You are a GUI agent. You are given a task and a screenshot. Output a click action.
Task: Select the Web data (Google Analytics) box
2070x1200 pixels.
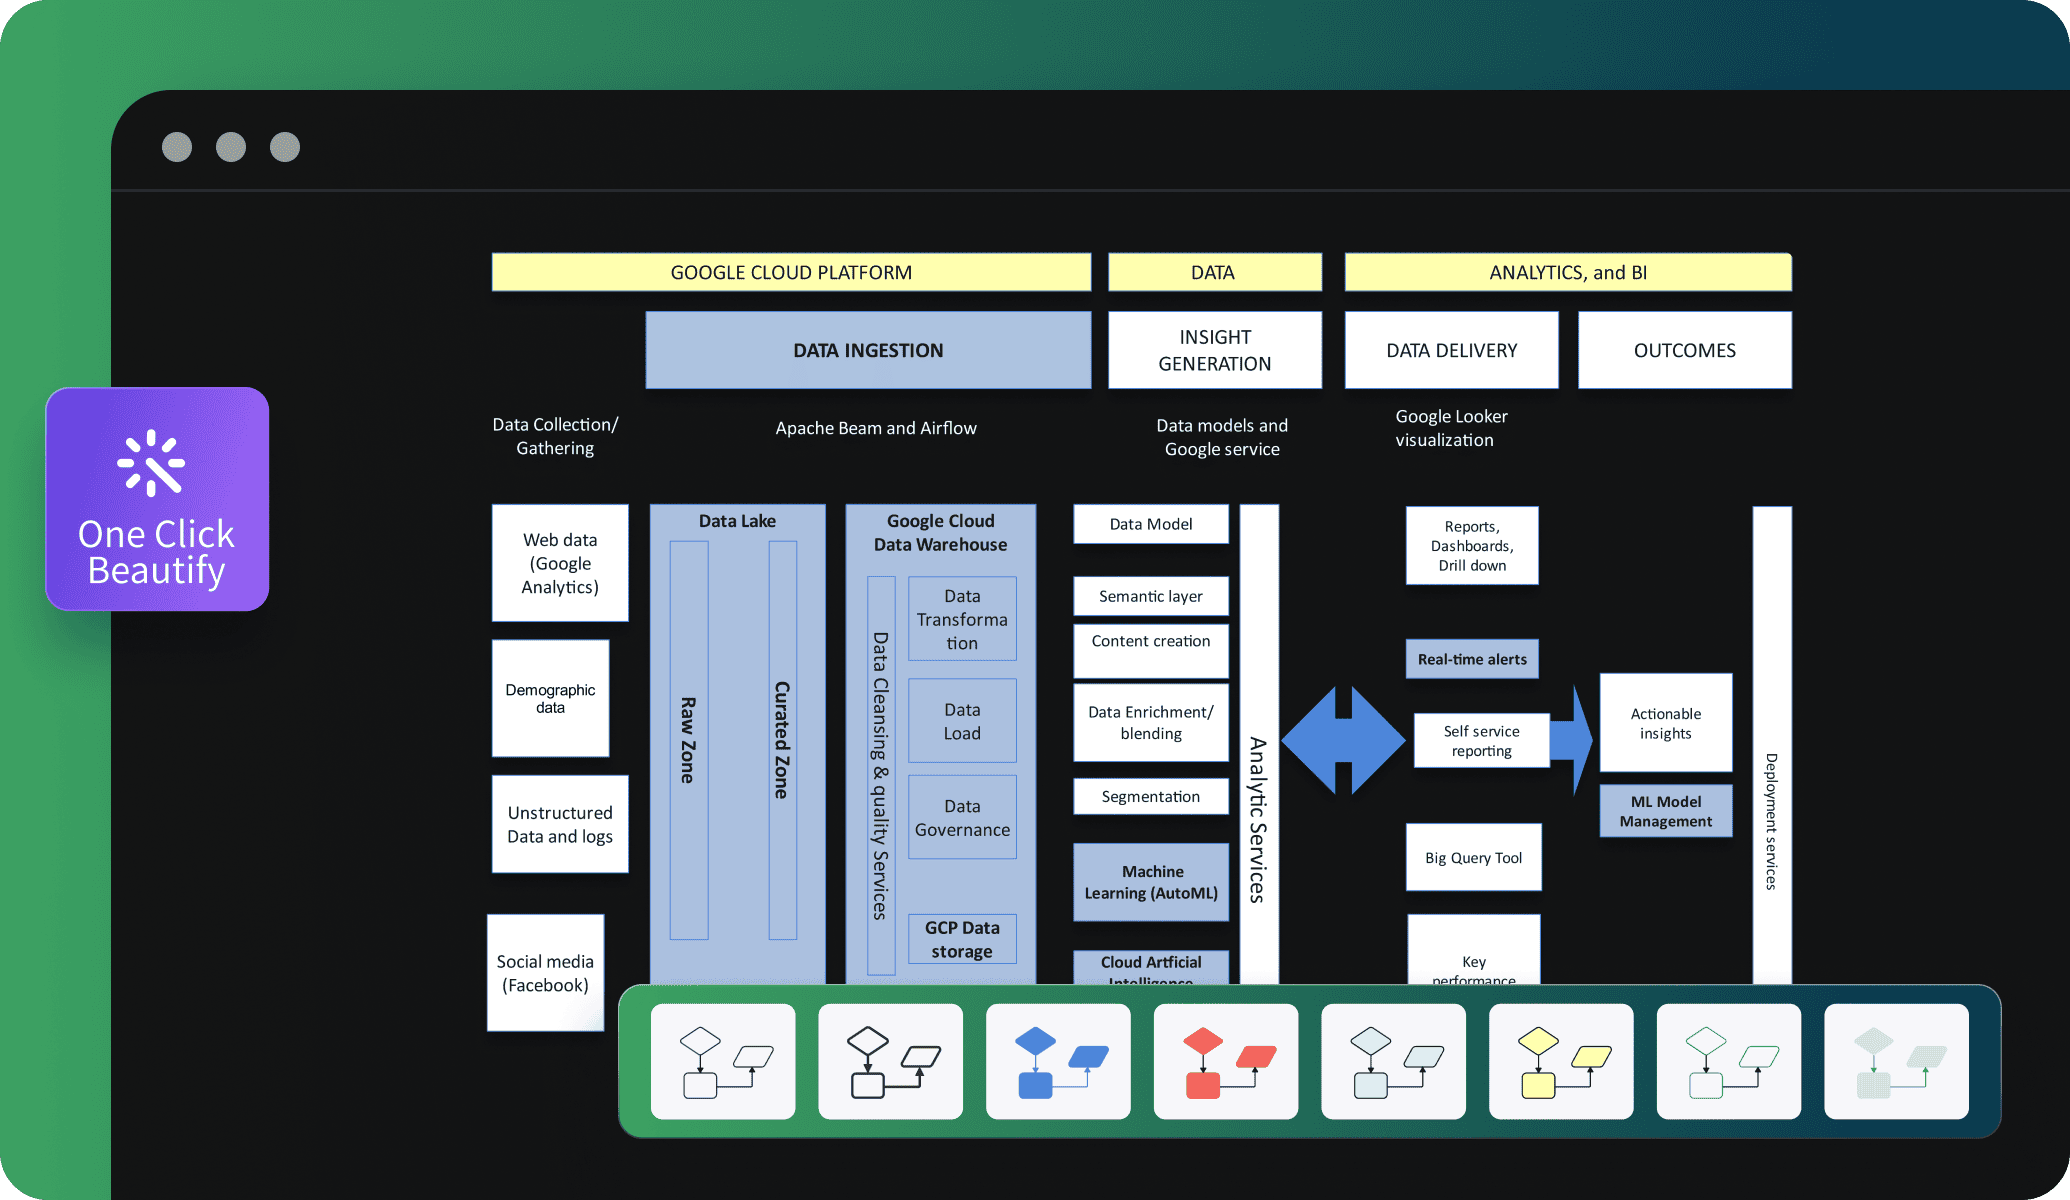click(560, 563)
